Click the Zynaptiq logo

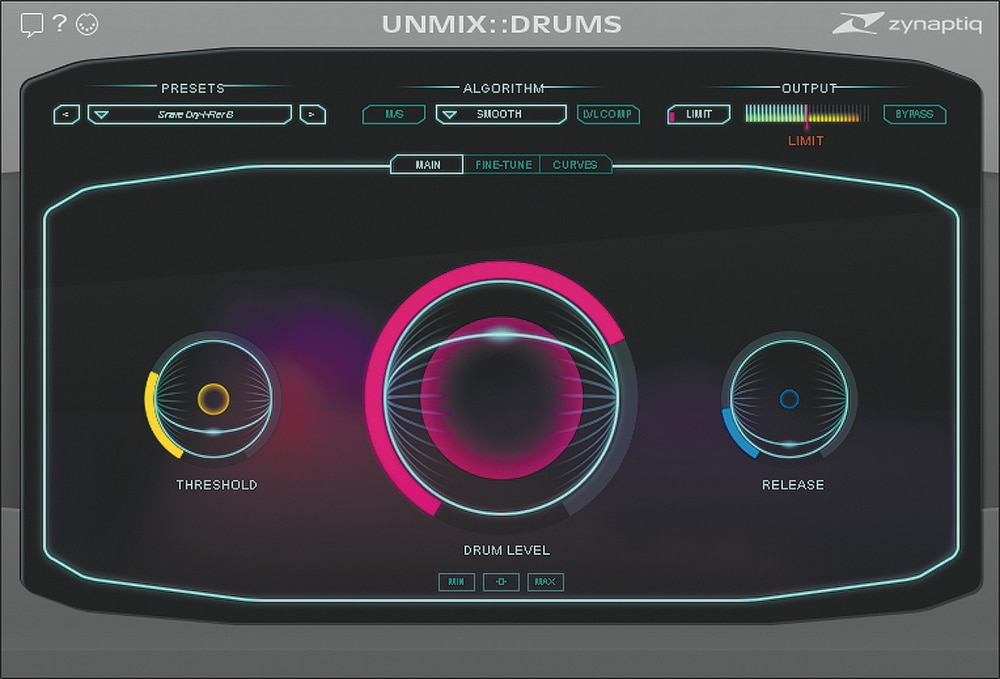click(906, 24)
